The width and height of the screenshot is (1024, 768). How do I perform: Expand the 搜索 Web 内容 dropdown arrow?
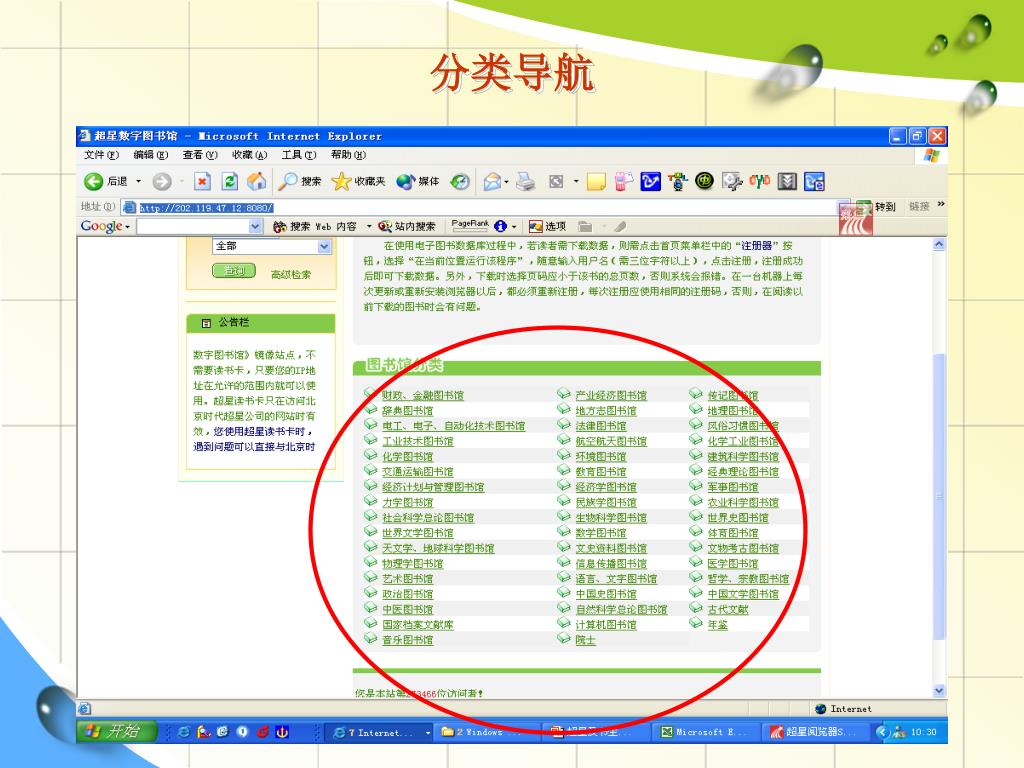pos(369,227)
